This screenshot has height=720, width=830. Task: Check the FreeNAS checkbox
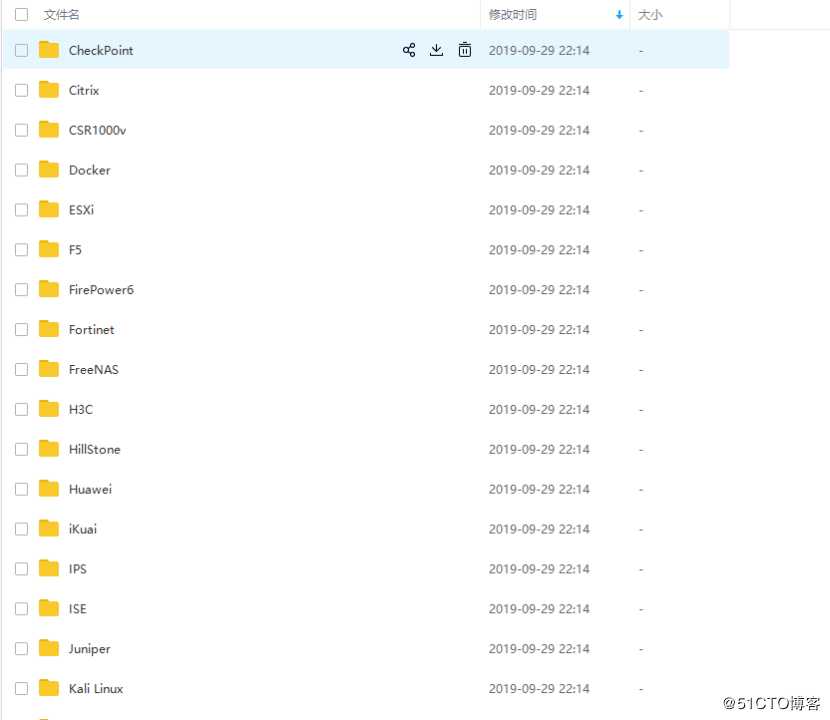tap(22, 370)
